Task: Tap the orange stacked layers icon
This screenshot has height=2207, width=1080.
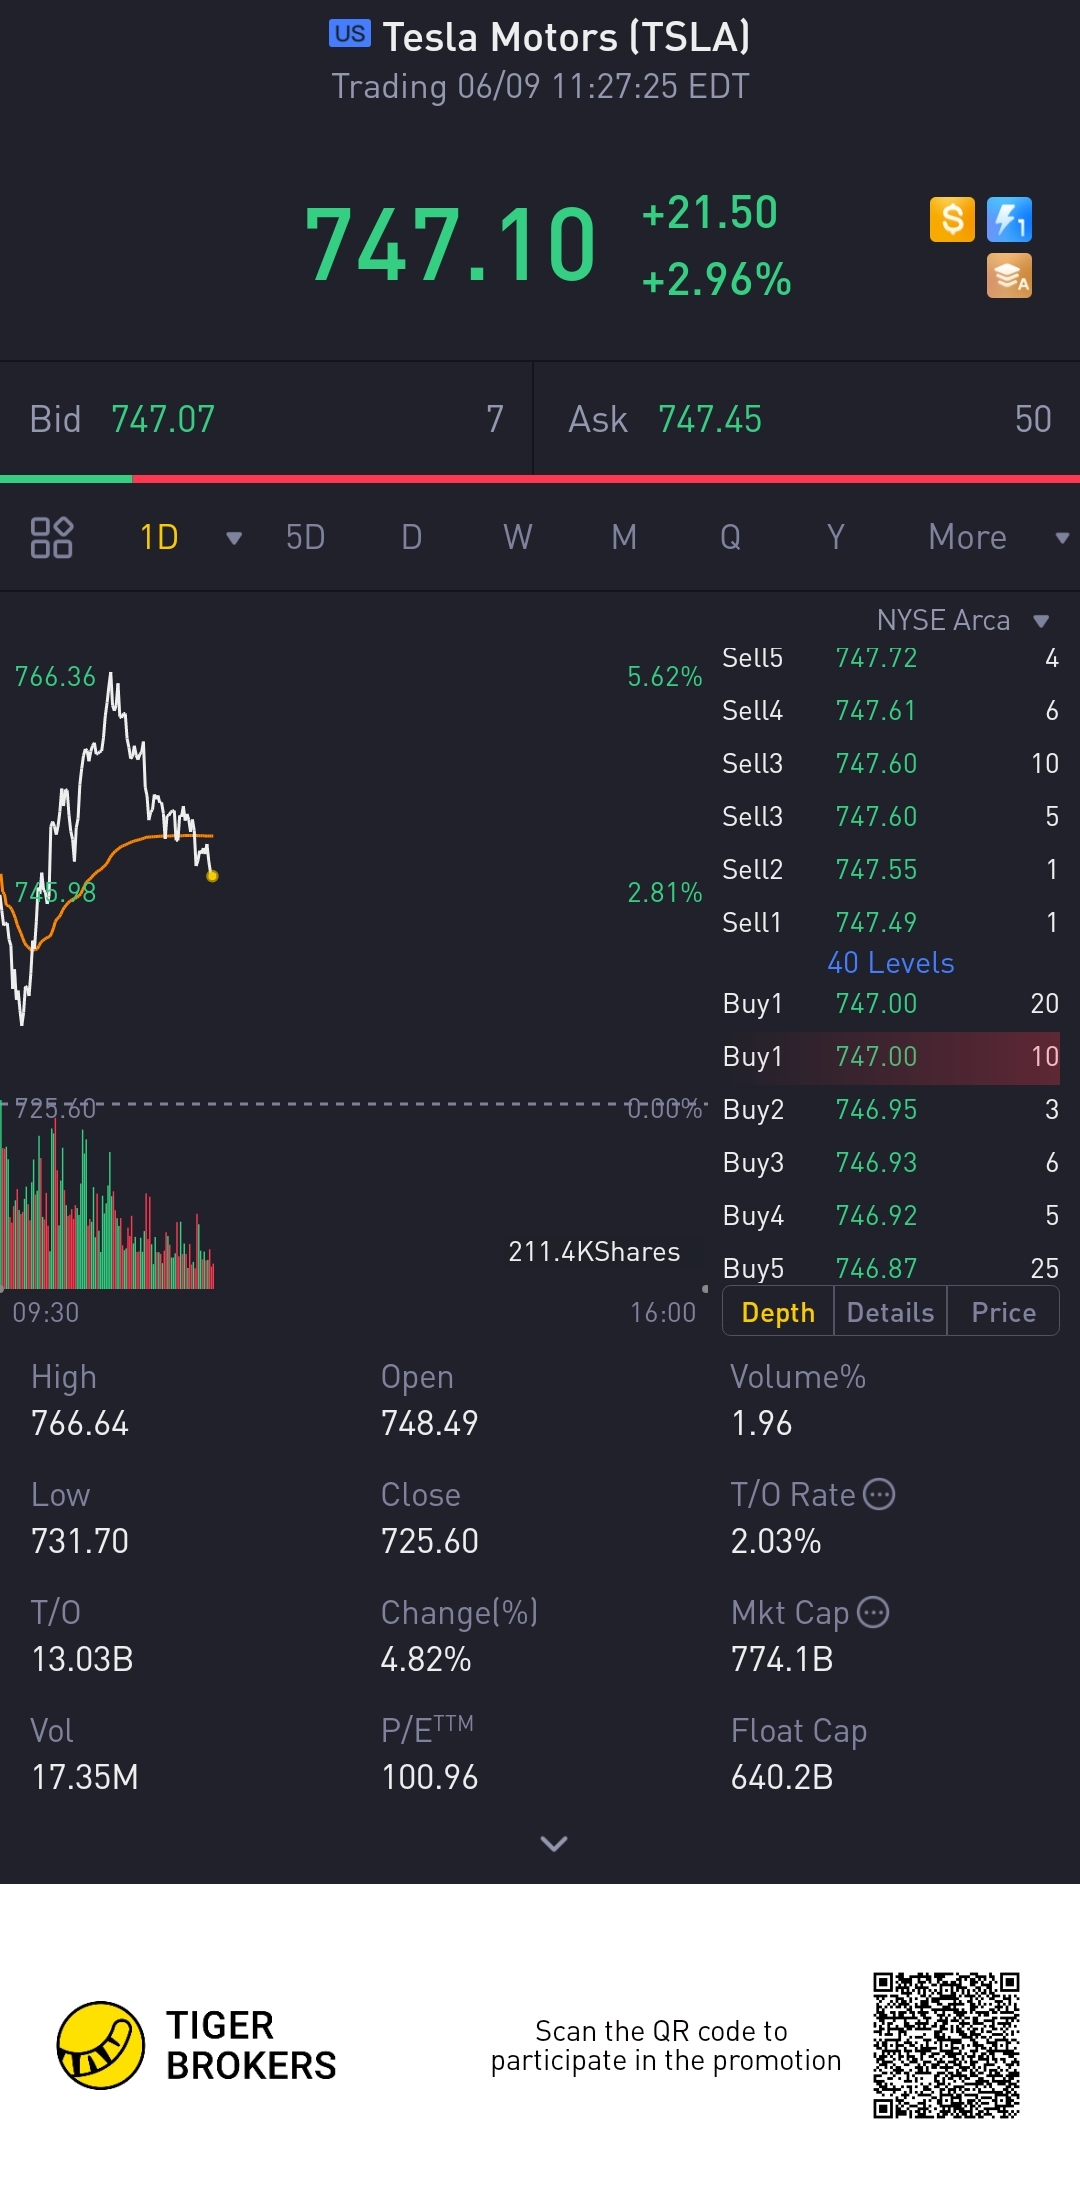Action: pos(1009,276)
